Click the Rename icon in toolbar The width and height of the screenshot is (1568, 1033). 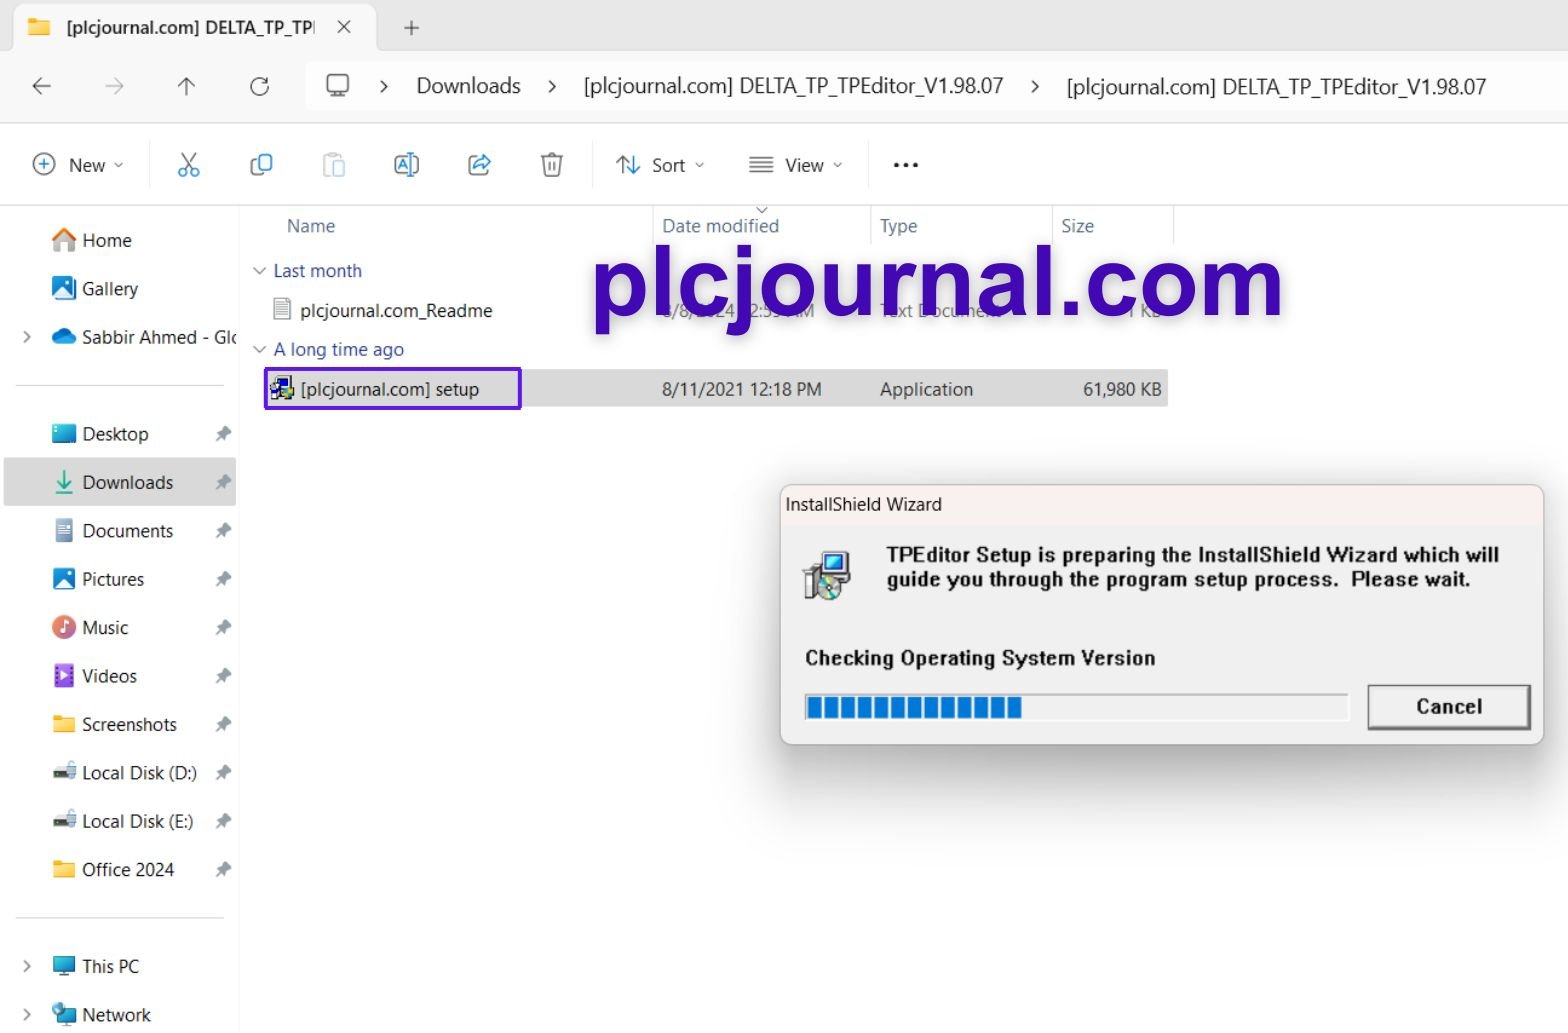point(406,165)
